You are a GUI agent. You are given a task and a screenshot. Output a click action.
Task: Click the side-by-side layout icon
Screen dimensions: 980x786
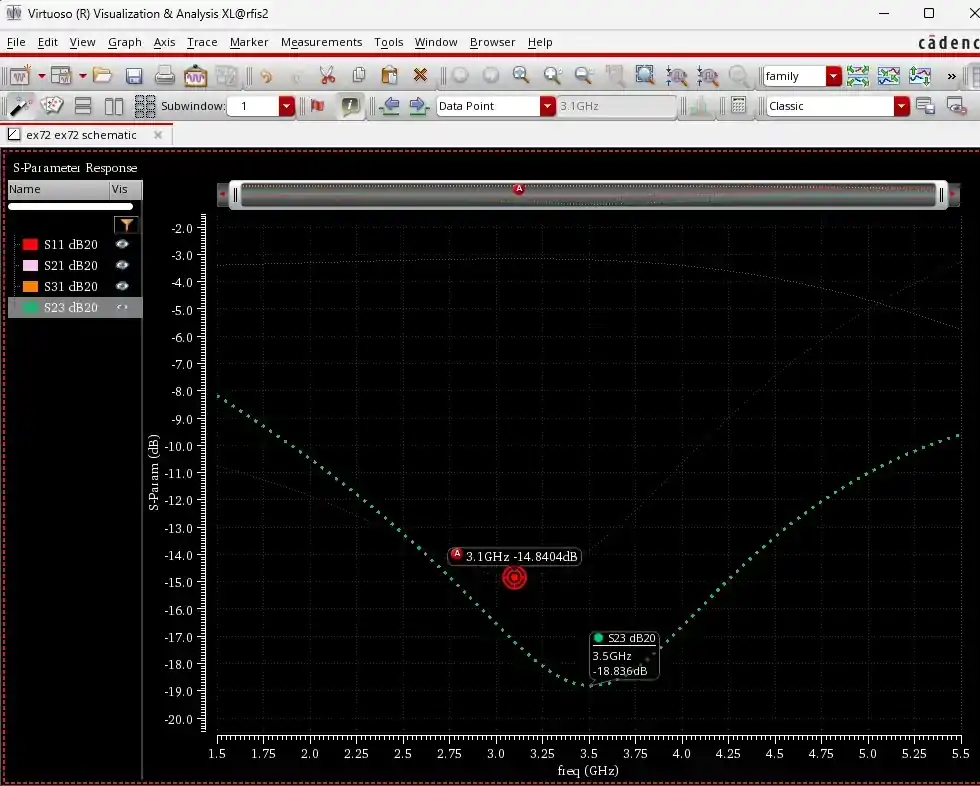[x=114, y=106]
